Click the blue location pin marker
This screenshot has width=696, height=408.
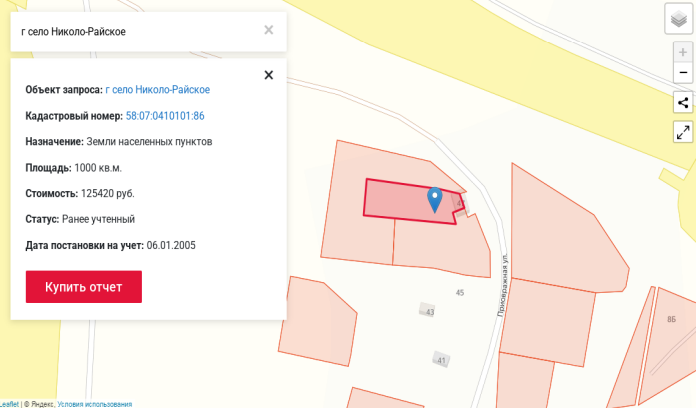tap(435, 198)
